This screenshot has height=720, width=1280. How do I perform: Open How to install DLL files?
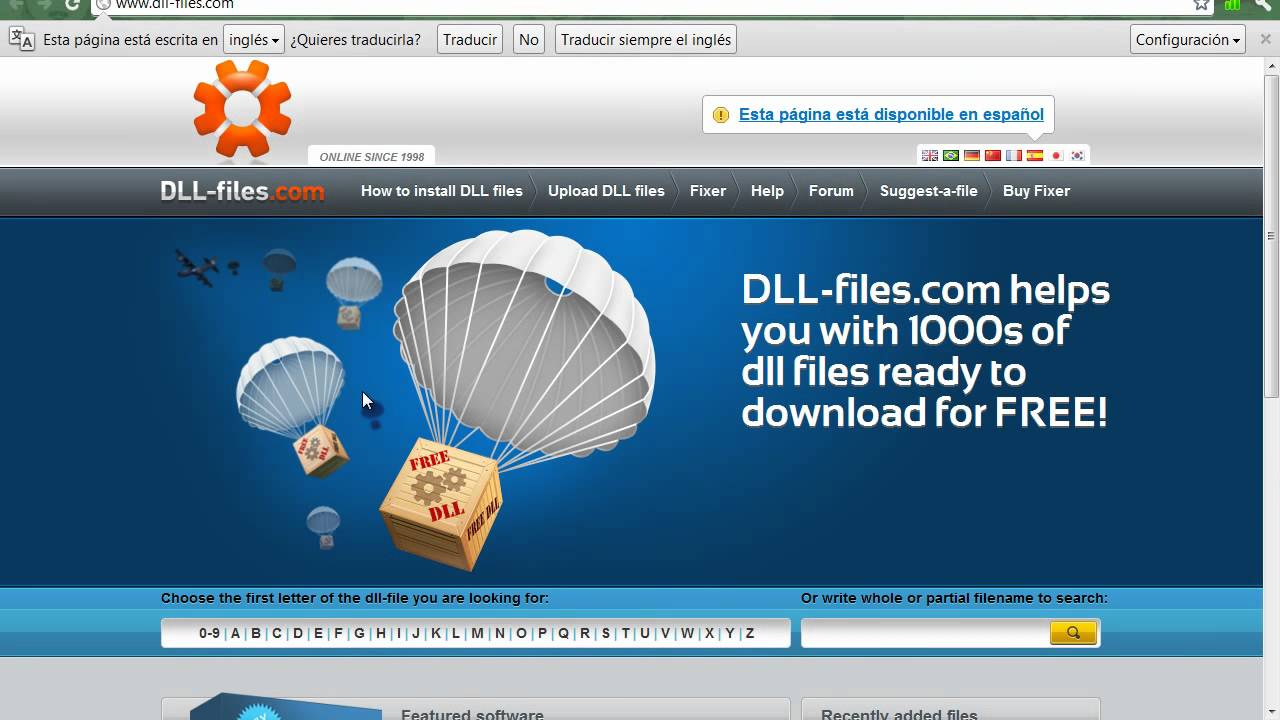441,191
